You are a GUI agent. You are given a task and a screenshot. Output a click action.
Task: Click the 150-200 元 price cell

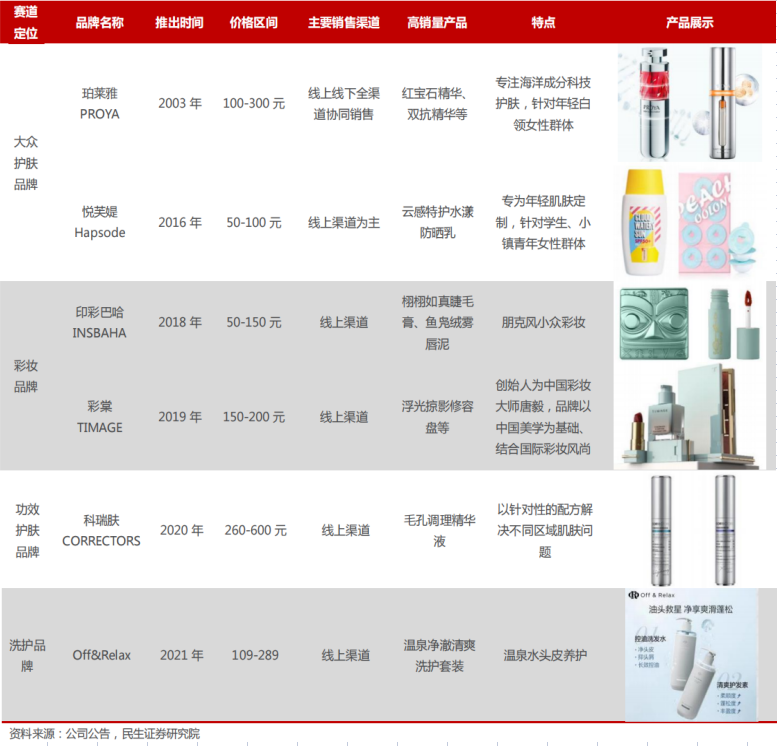(x=254, y=417)
